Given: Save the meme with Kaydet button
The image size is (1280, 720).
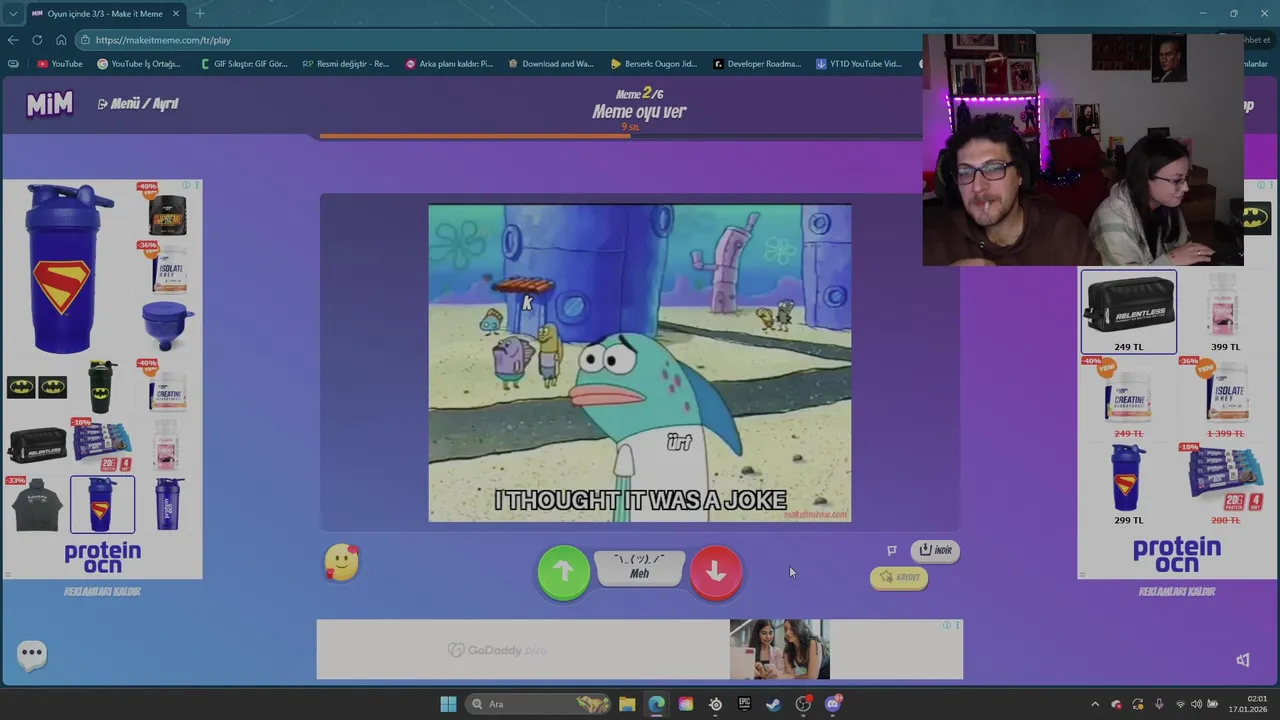Looking at the screenshot, I should [898, 577].
